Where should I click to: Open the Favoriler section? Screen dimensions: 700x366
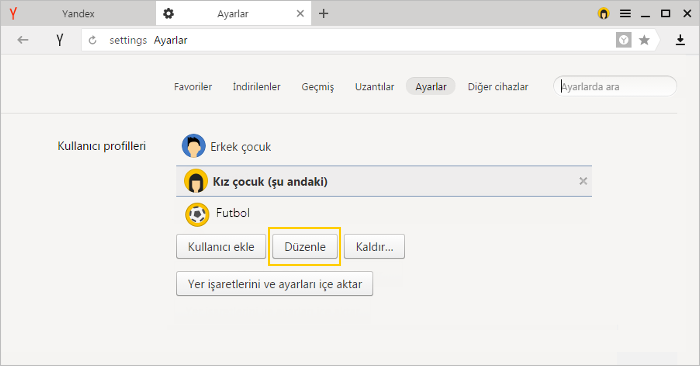click(193, 87)
